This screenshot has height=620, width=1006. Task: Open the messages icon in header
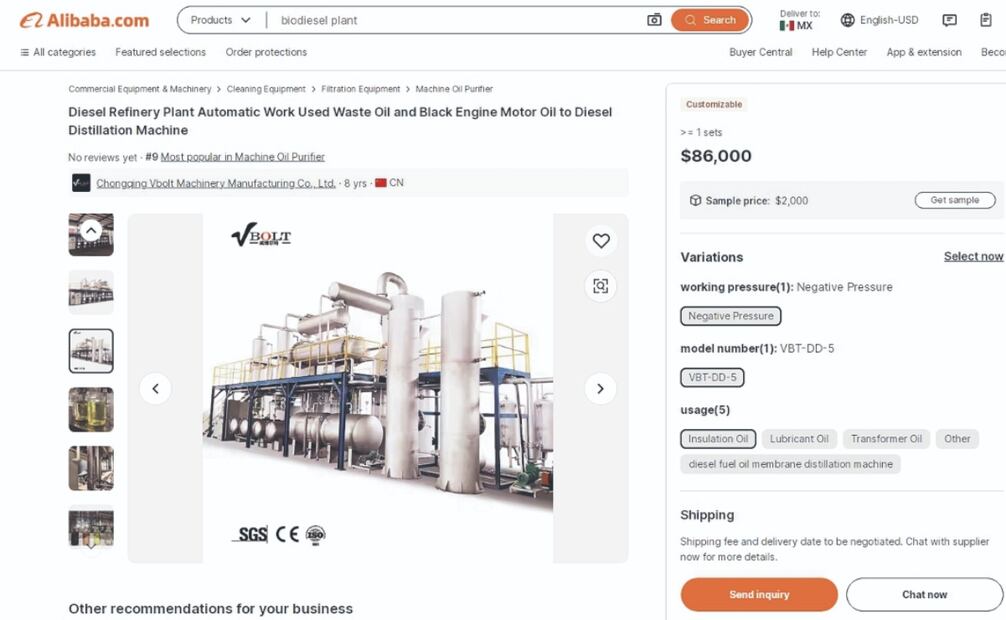click(x=949, y=20)
